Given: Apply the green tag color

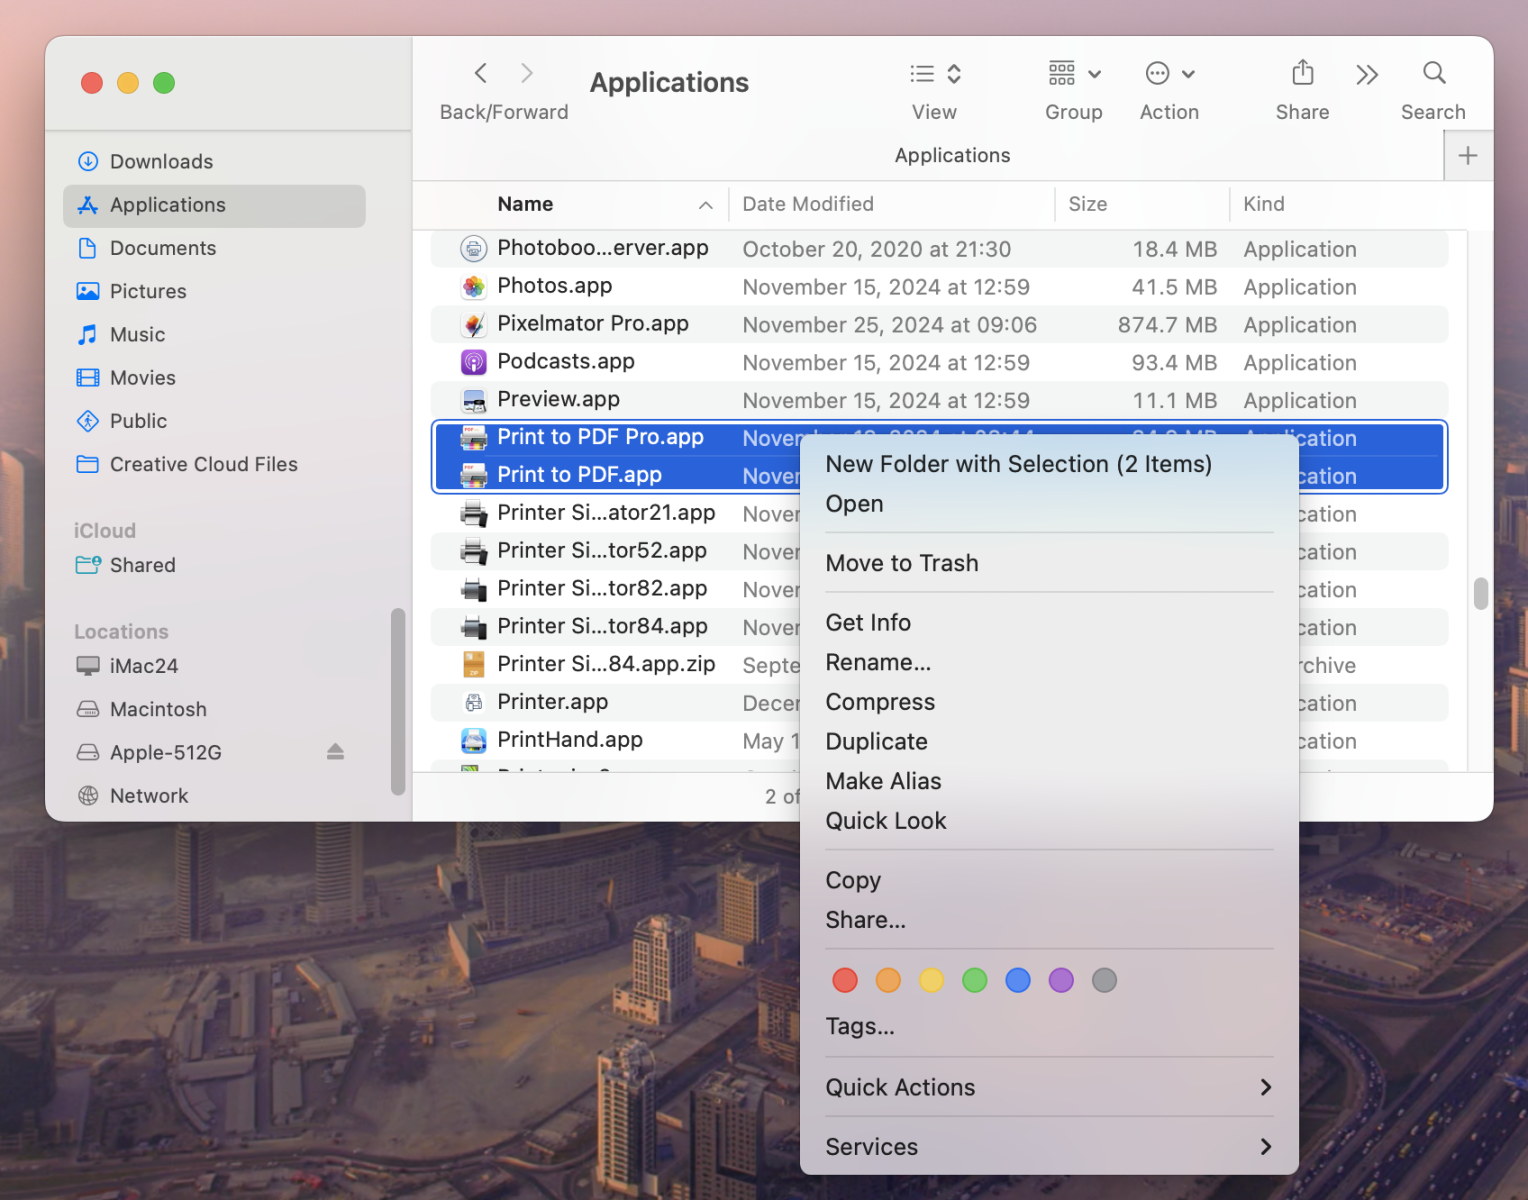Looking at the screenshot, I should pyautogui.click(x=975, y=980).
